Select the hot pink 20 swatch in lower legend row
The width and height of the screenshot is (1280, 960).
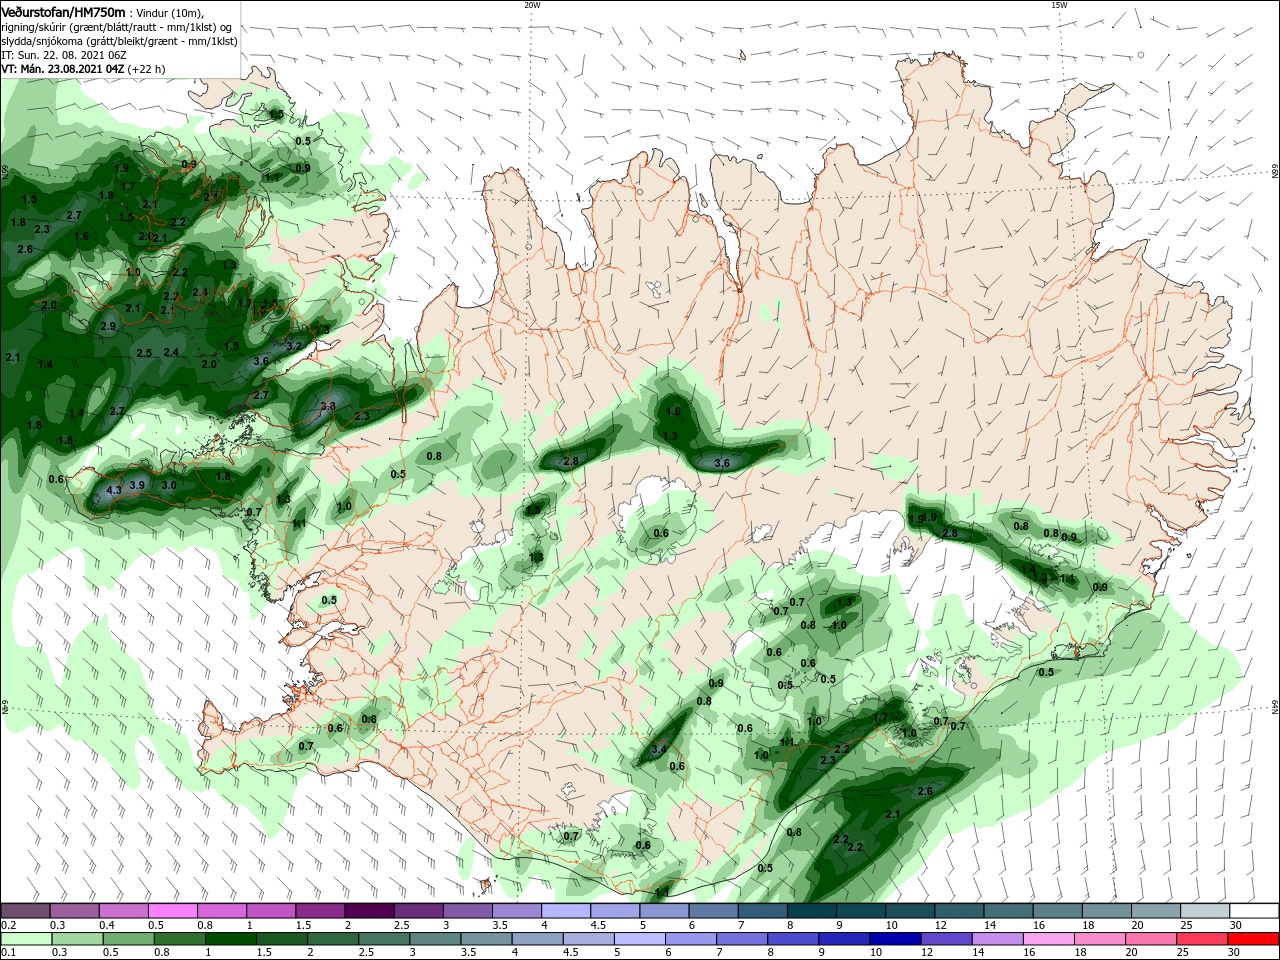pos(1149,939)
